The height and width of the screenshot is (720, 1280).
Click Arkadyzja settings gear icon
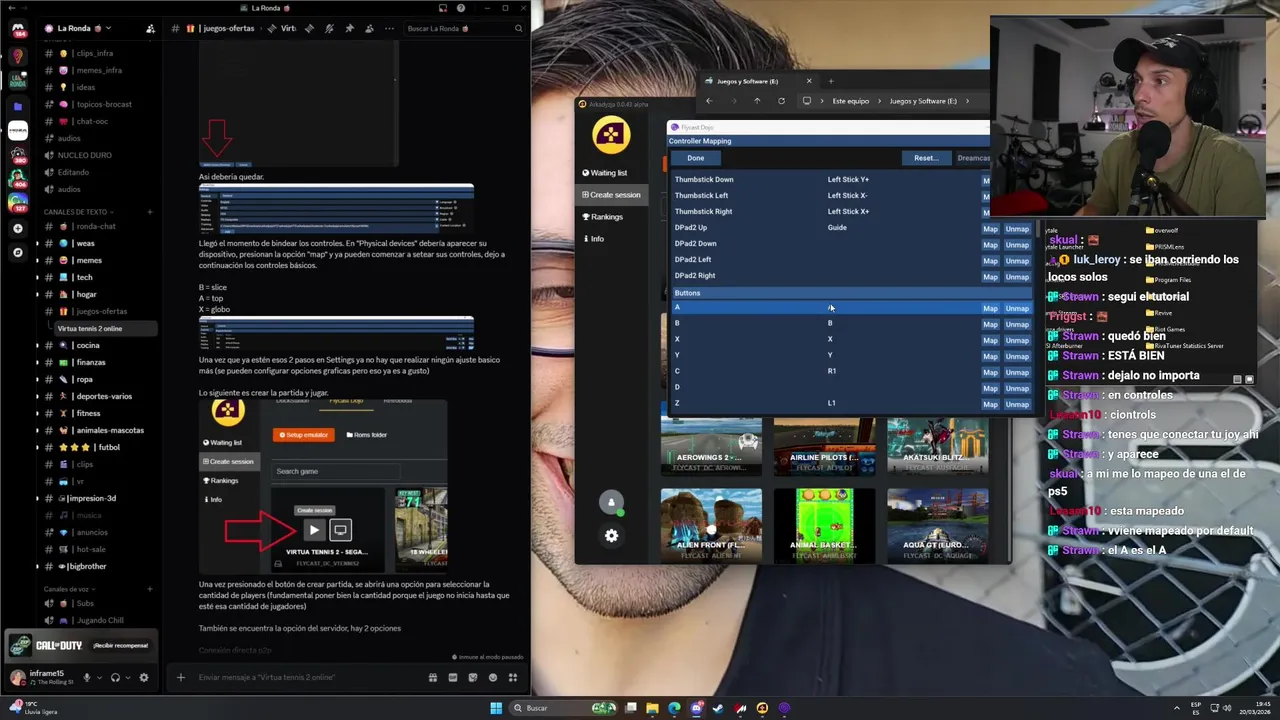(x=611, y=536)
